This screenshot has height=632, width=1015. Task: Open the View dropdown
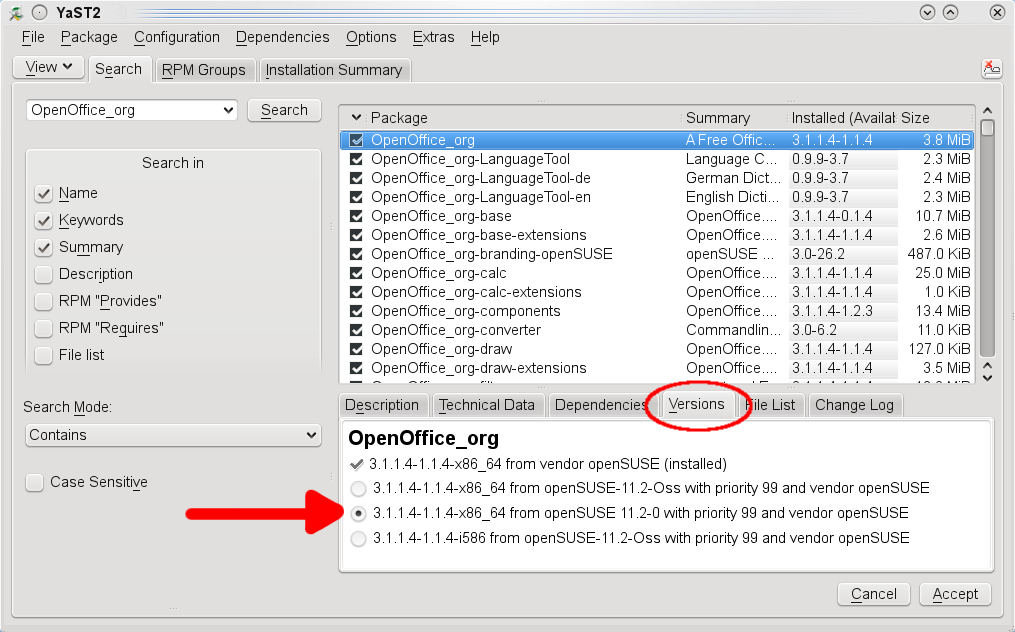pos(48,67)
